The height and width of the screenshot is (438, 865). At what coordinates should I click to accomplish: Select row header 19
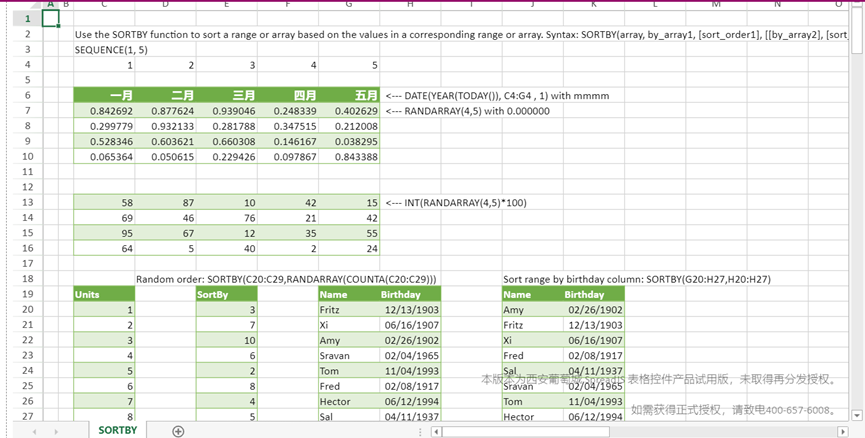pos(28,294)
